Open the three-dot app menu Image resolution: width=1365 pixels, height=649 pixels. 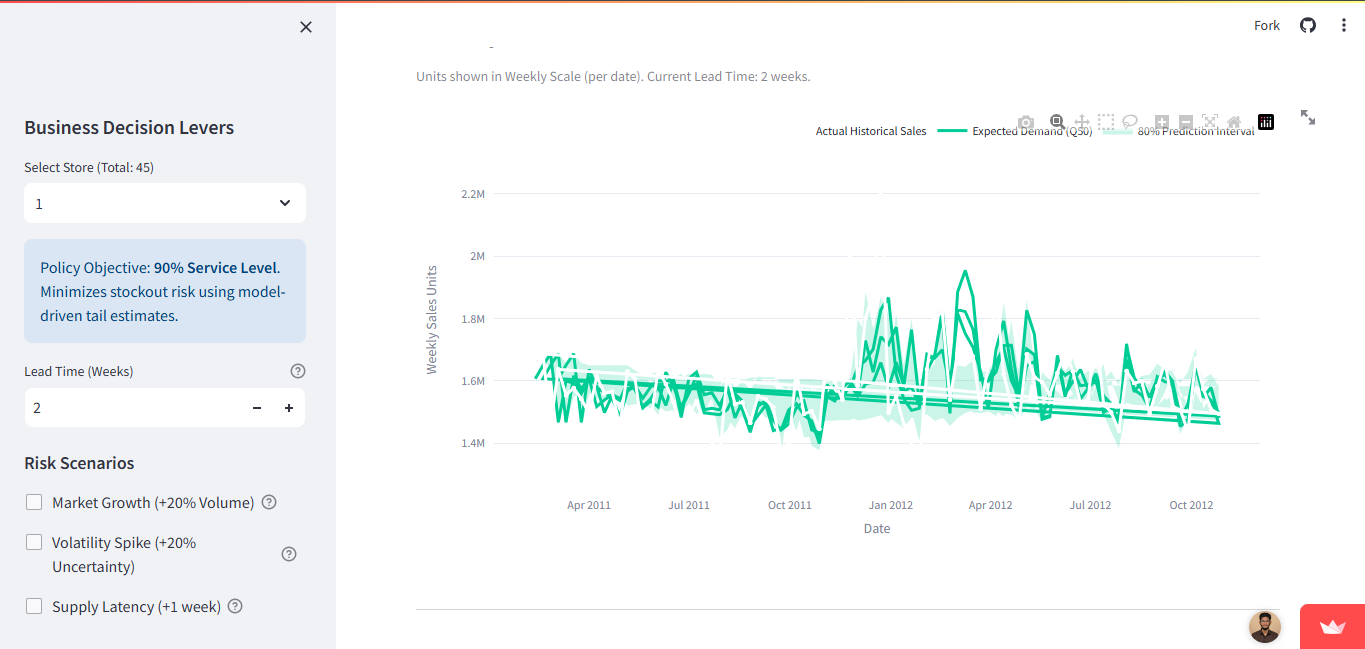[1344, 25]
